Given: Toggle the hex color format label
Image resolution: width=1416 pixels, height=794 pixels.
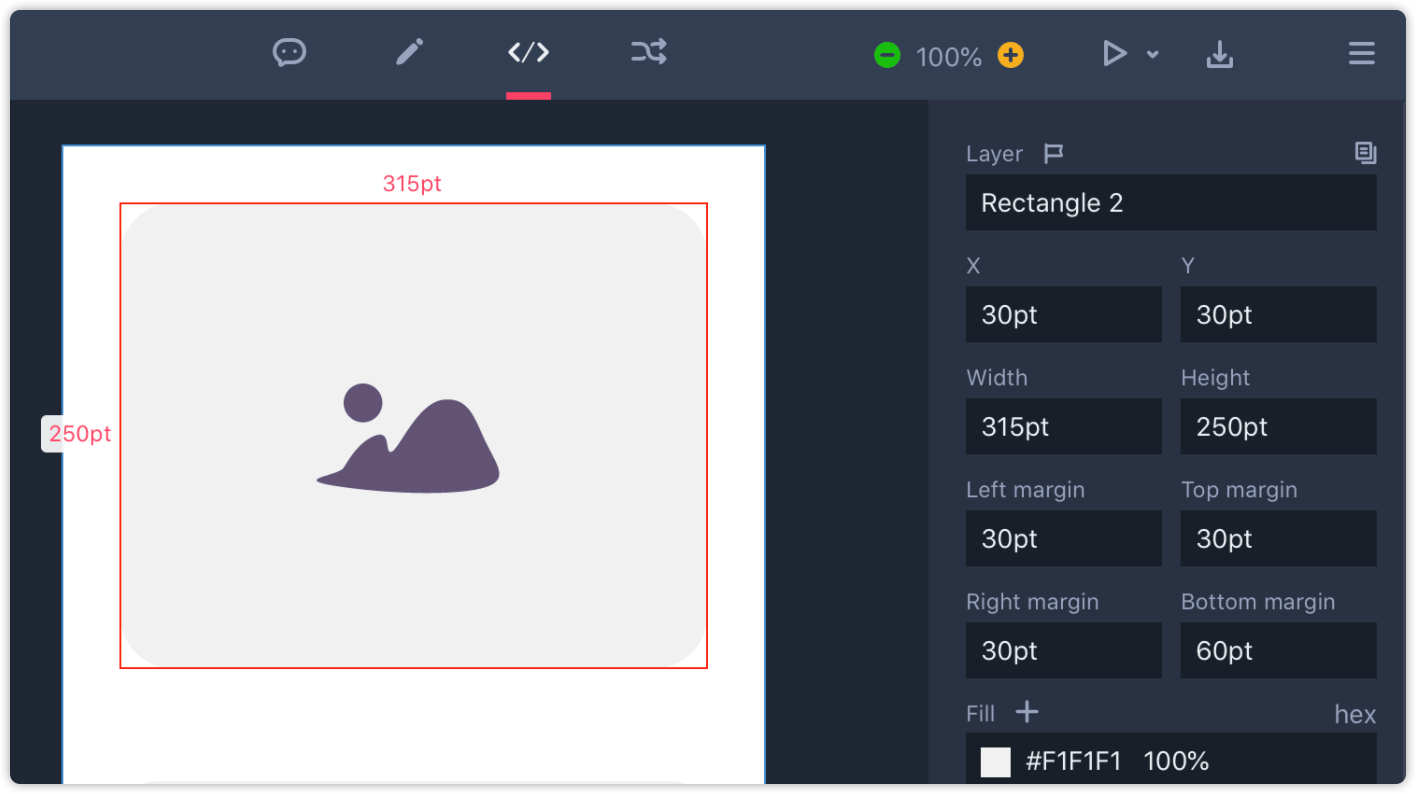Looking at the screenshot, I should (x=1355, y=714).
